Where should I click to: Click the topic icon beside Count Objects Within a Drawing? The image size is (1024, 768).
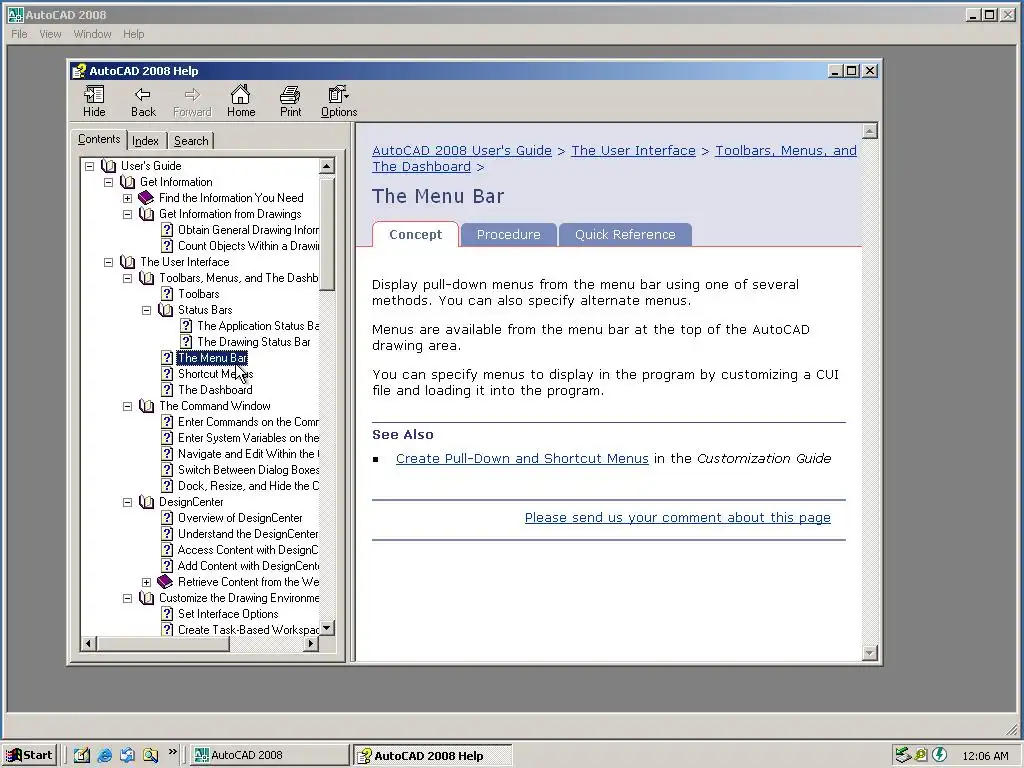(167, 246)
